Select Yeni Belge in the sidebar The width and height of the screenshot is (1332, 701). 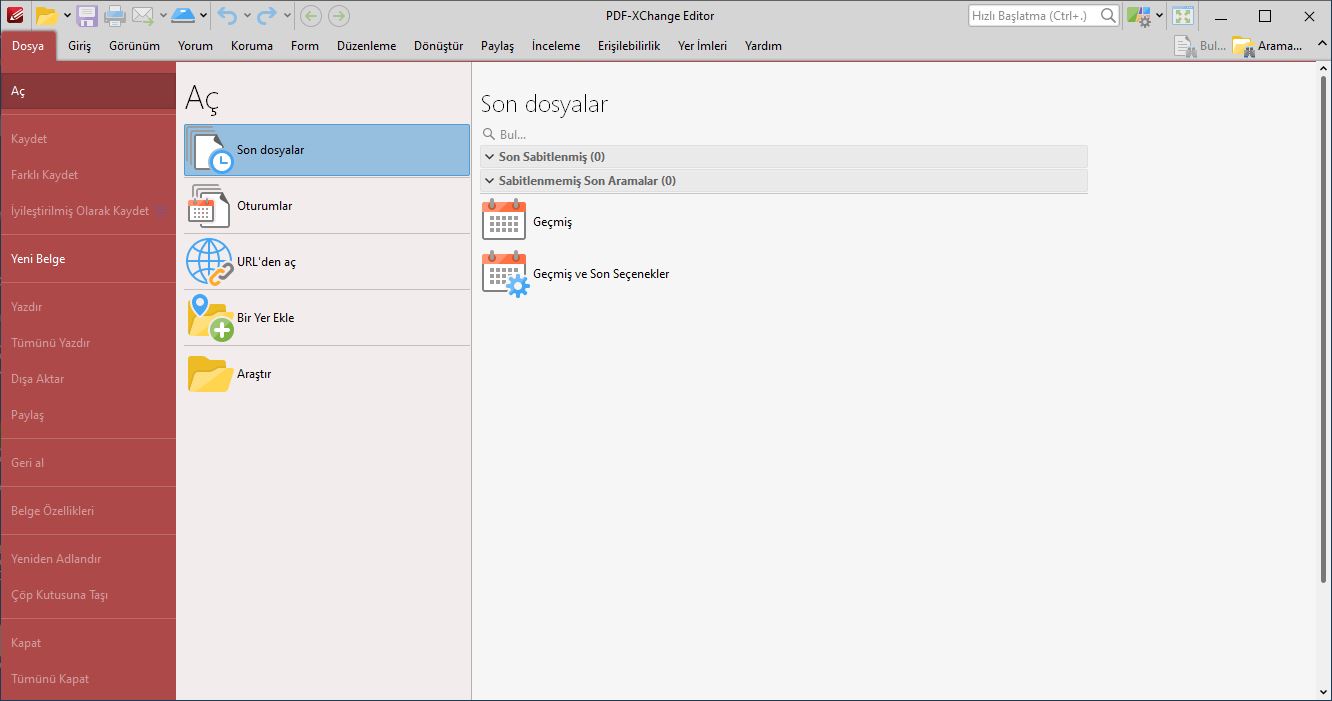(x=88, y=259)
